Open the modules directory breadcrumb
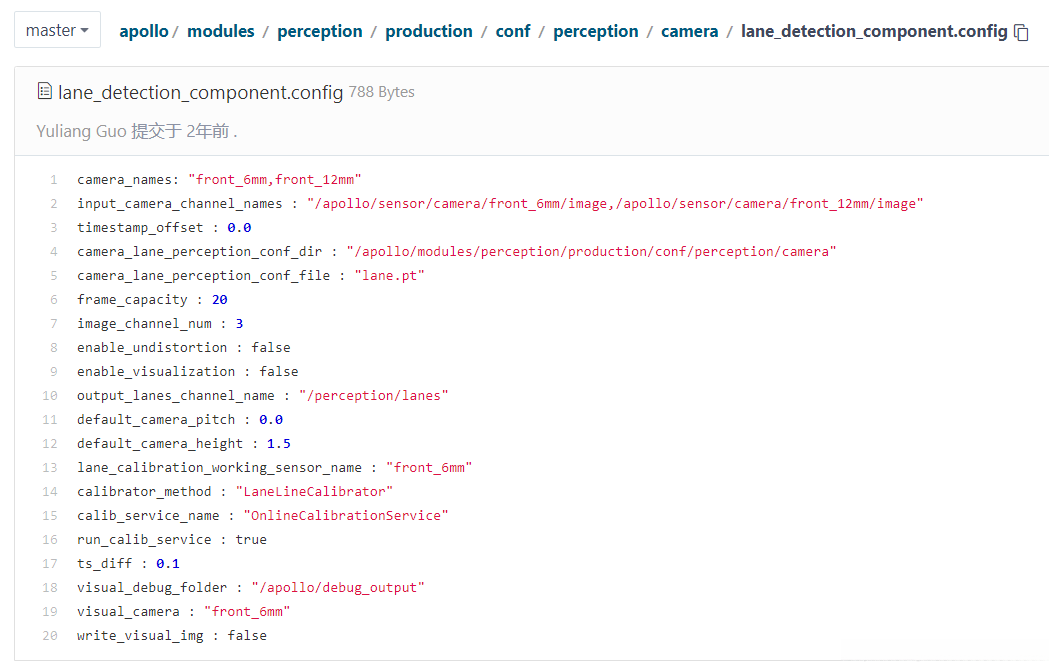Image resolution: width=1049 pixels, height=671 pixels. tap(220, 31)
